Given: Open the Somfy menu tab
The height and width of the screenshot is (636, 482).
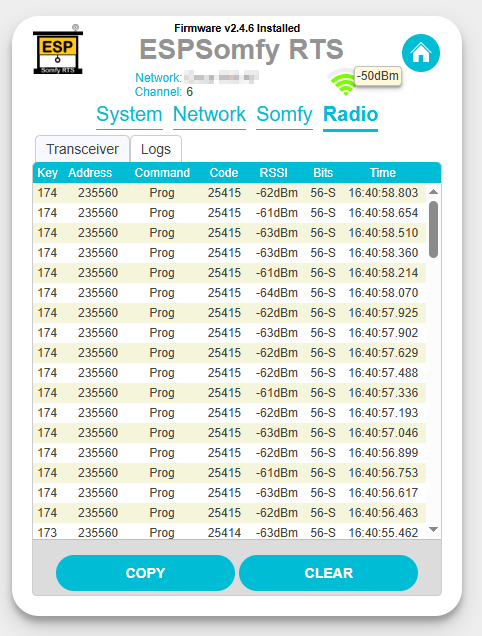Looking at the screenshot, I should click(x=284, y=115).
